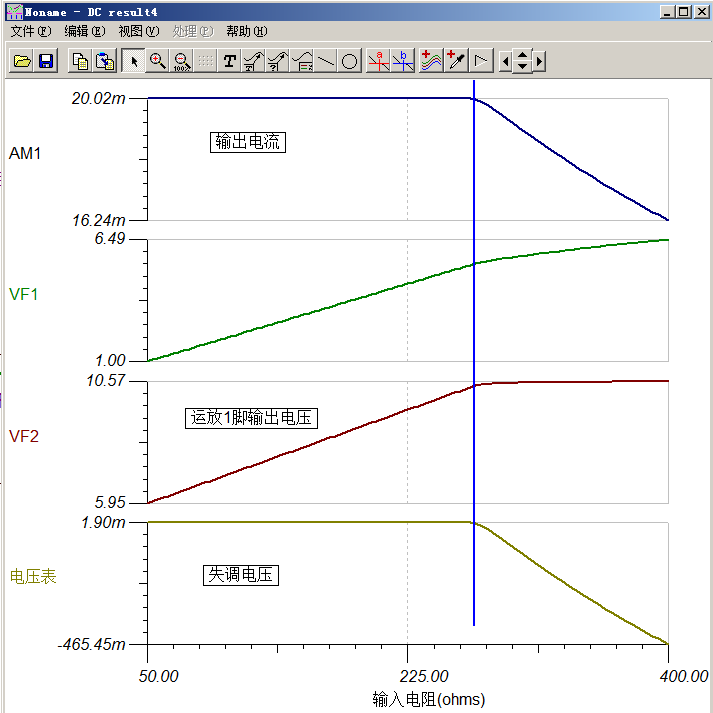
Task: Open the 编辑 (Edit) menu
Action: pyautogui.click(x=84, y=31)
